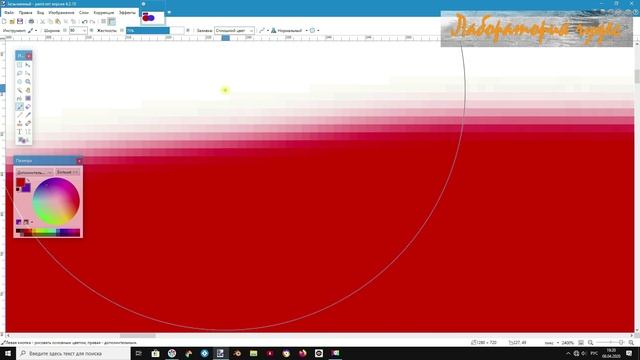This screenshot has width=640, height=360.
Task: Increase brush width with plus button
Action: pyautogui.click(x=91, y=30)
